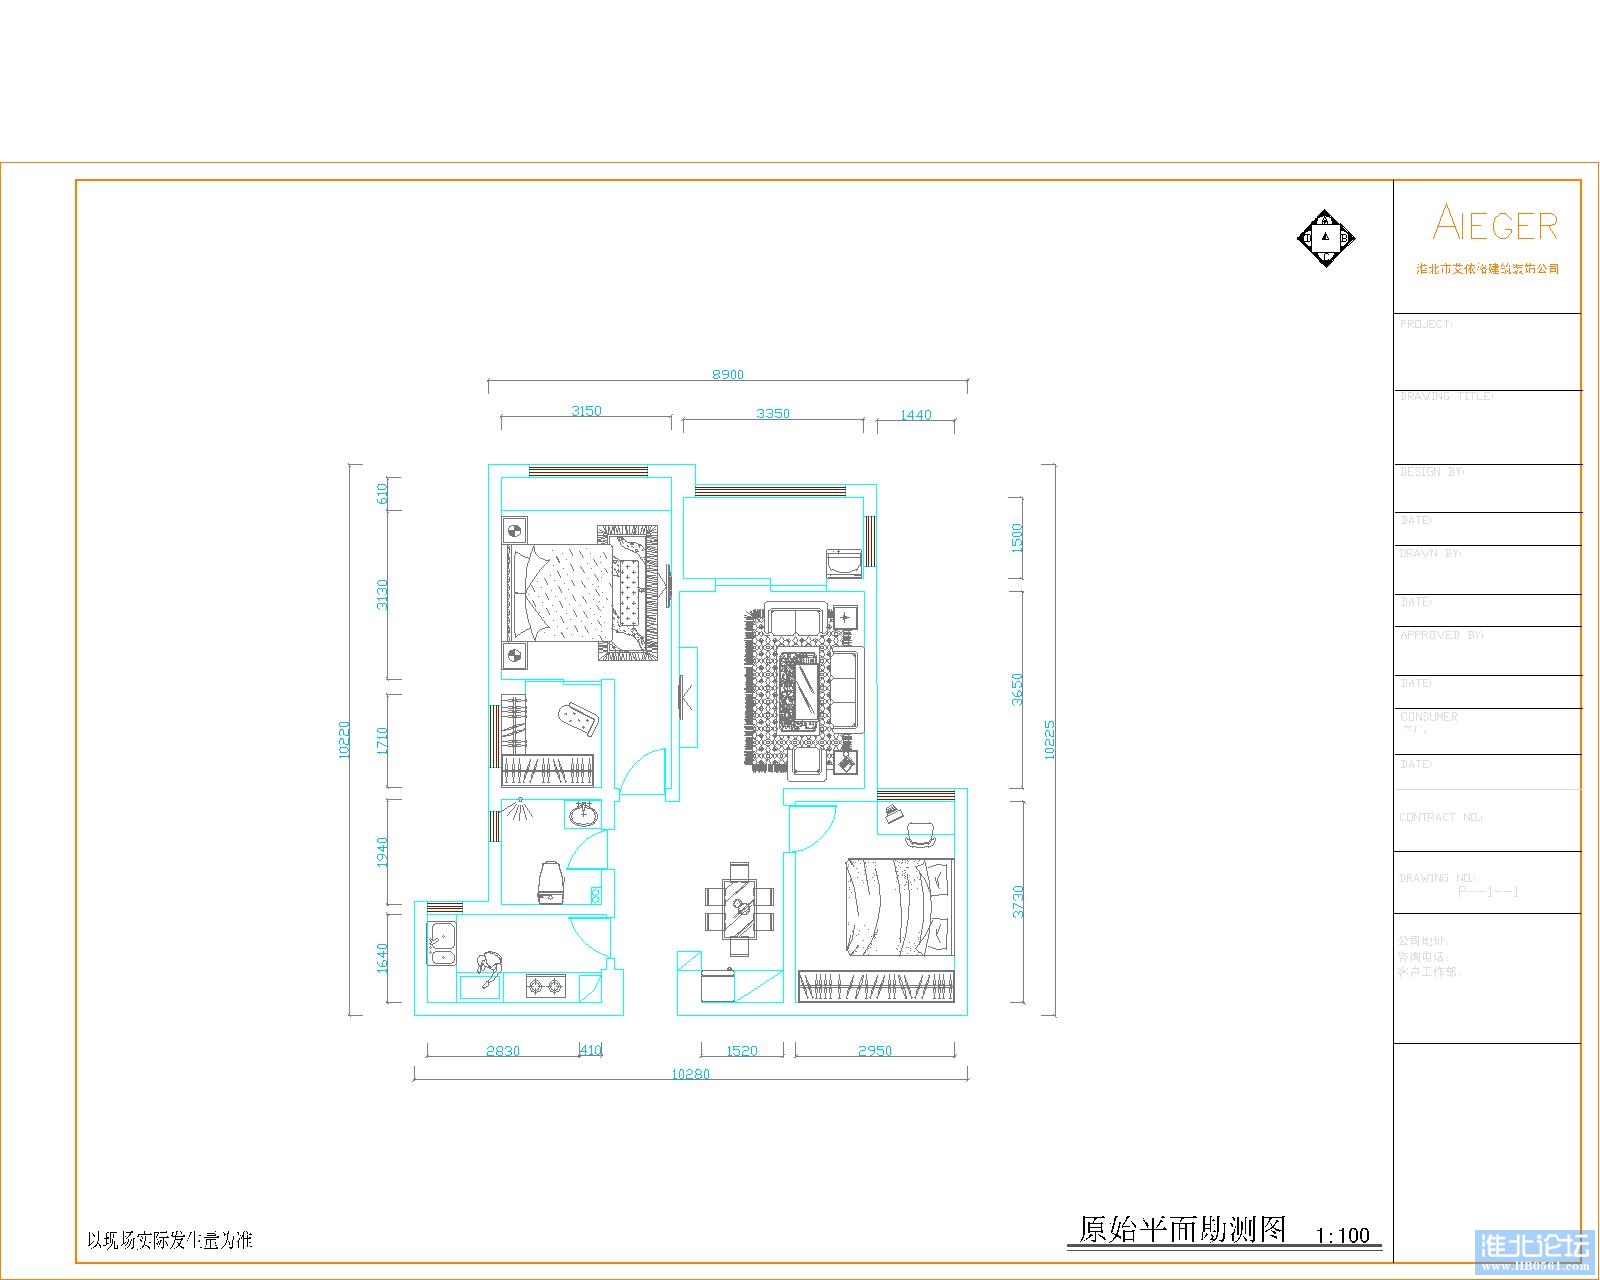Image resolution: width=1600 pixels, height=1280 pixels.
Task: Click the 3650 dimension text
Action: pos(1018,690)
